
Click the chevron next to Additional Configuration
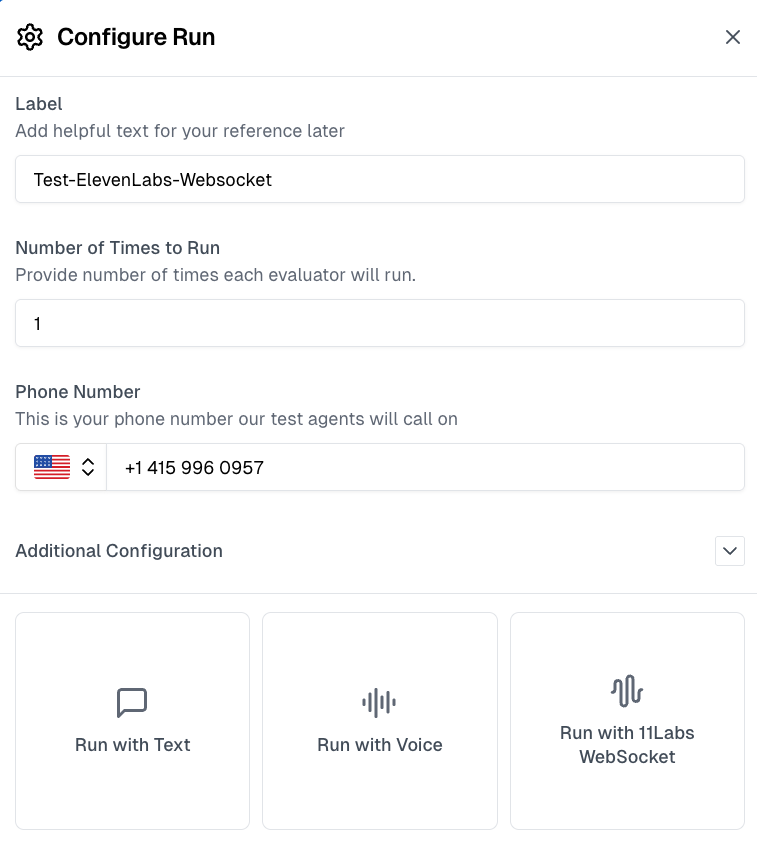pos(729,551)
